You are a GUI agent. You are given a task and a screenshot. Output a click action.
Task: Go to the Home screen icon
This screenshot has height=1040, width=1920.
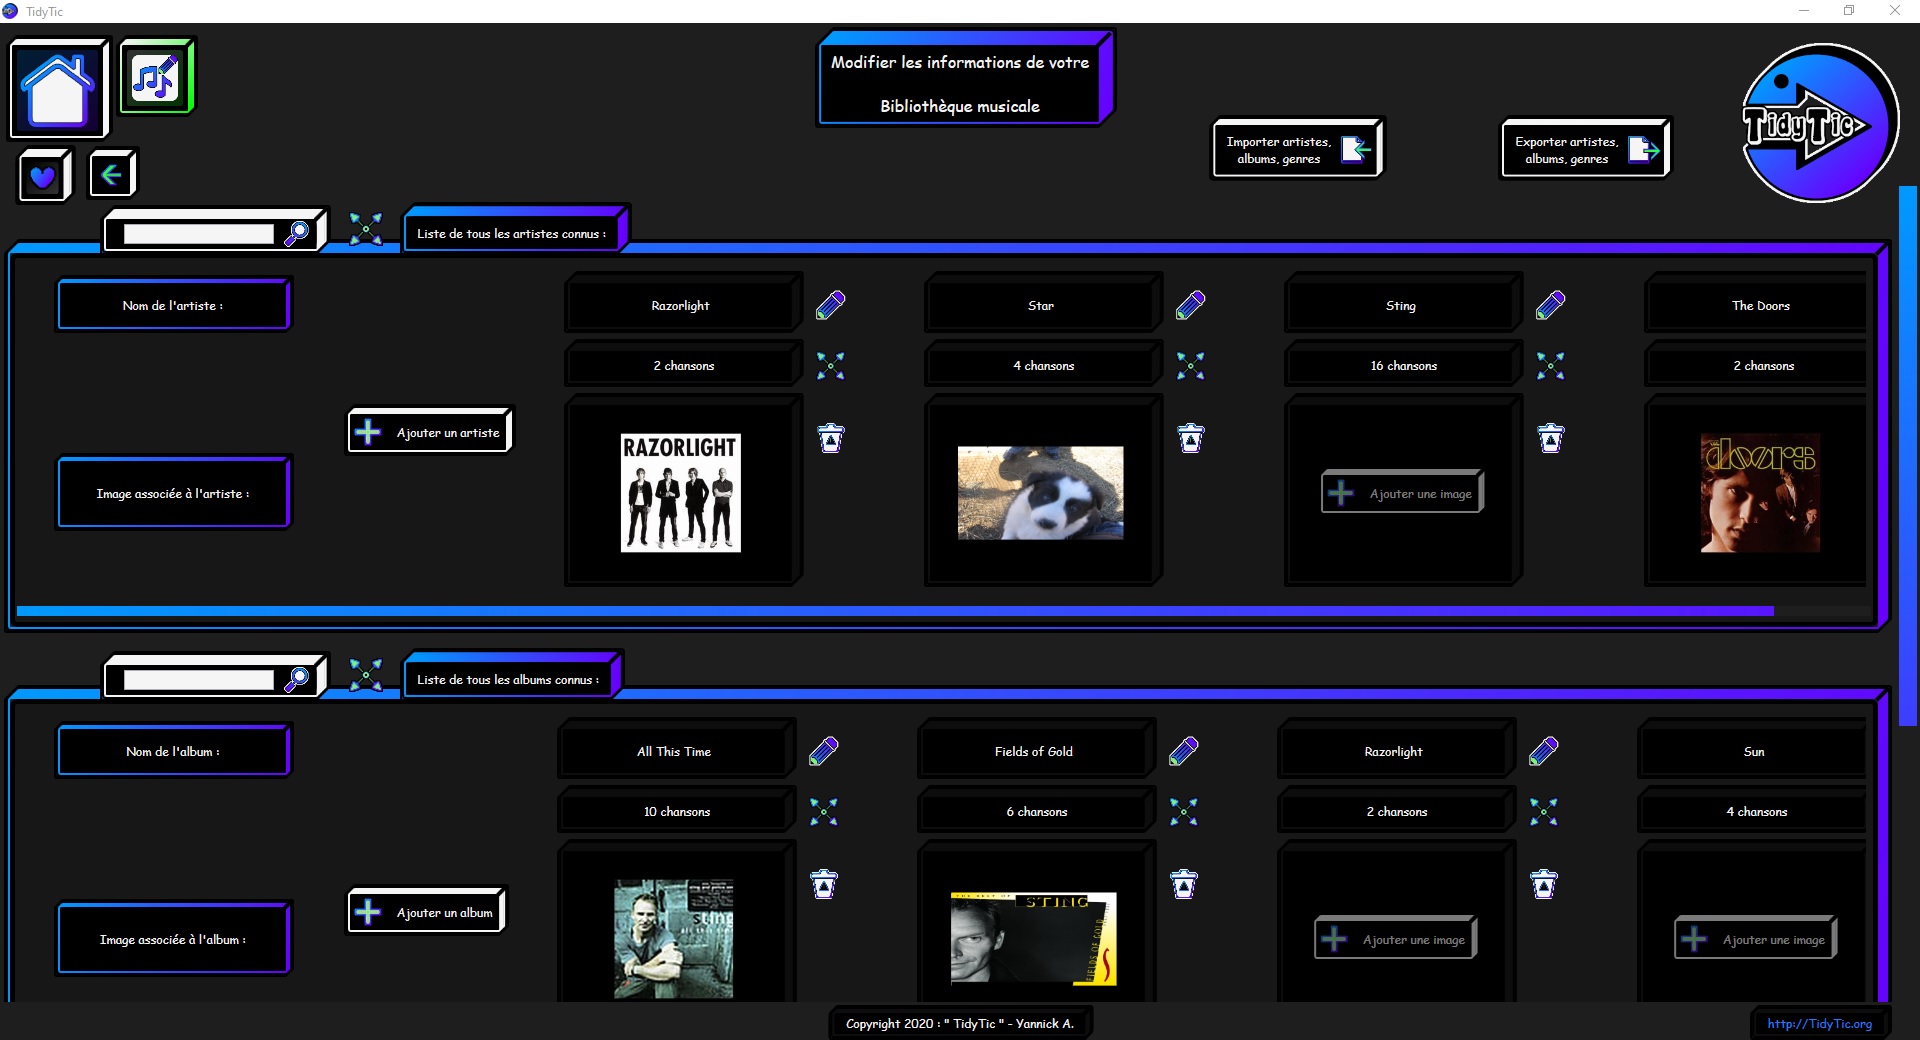coord(58,88)
